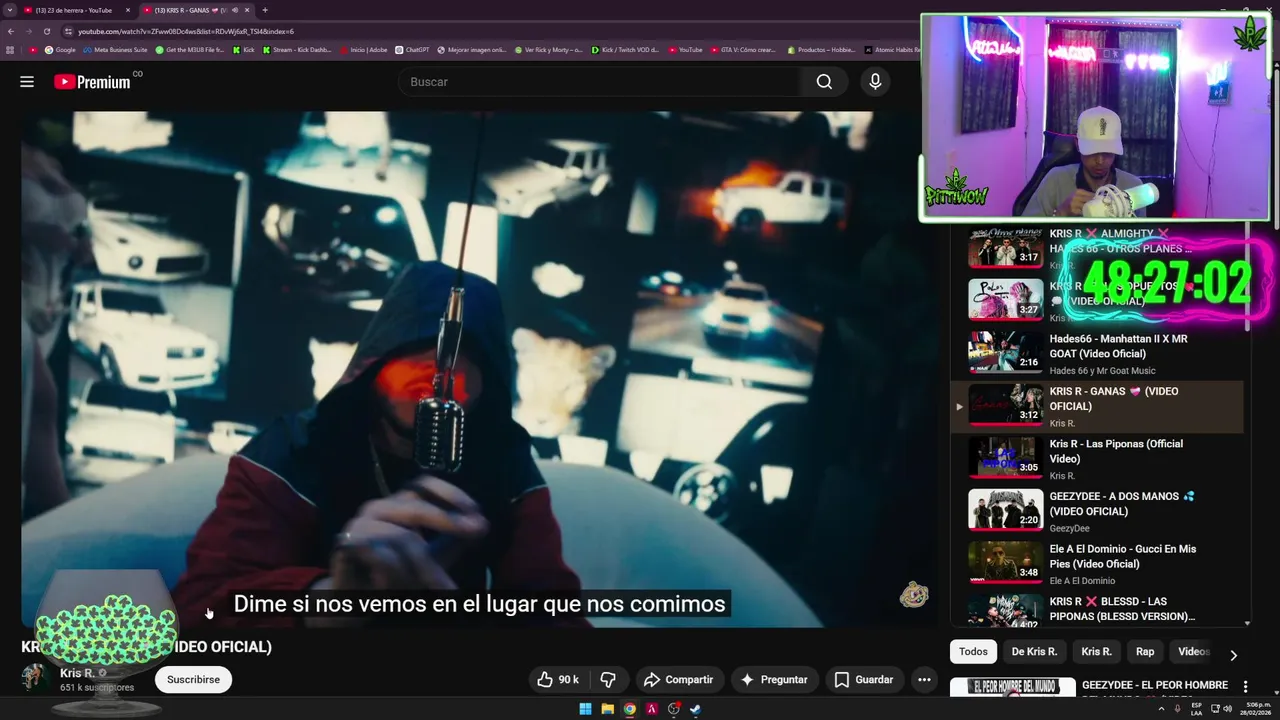Dislike the video with thumbs-down
This screenshot has width=1280, height=720.
[608, 680]
